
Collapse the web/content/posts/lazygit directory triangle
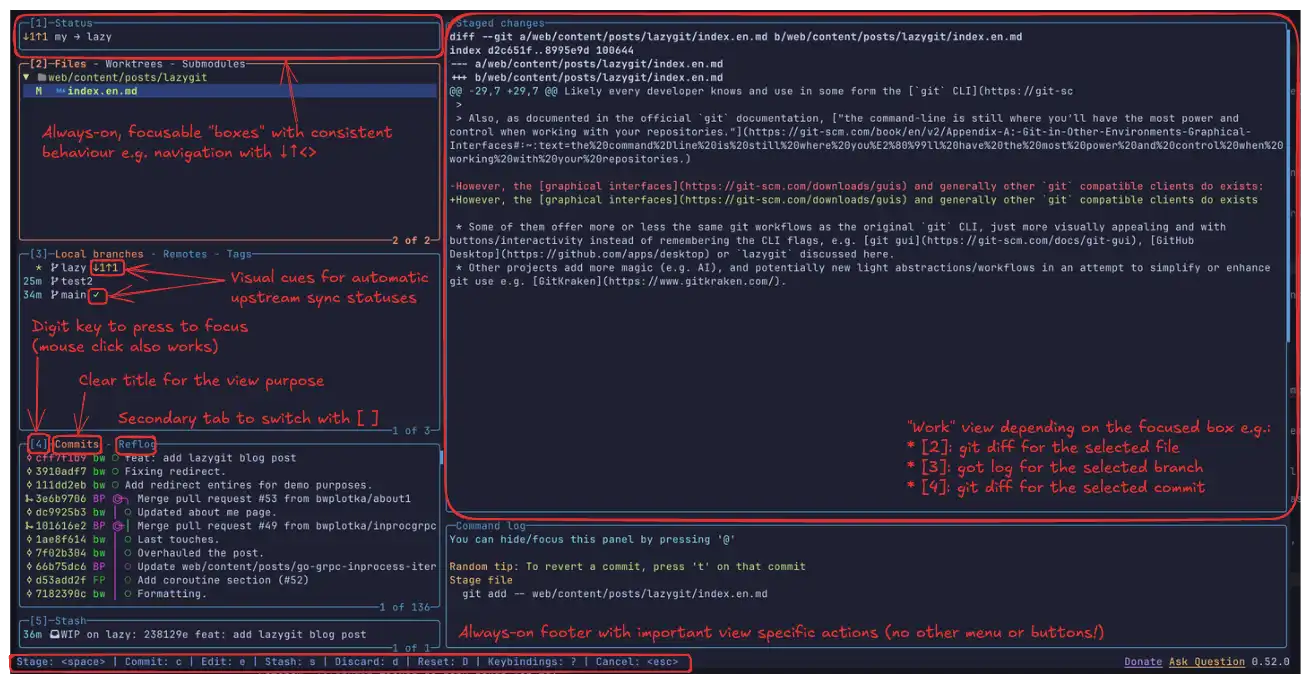click(26, 77)
